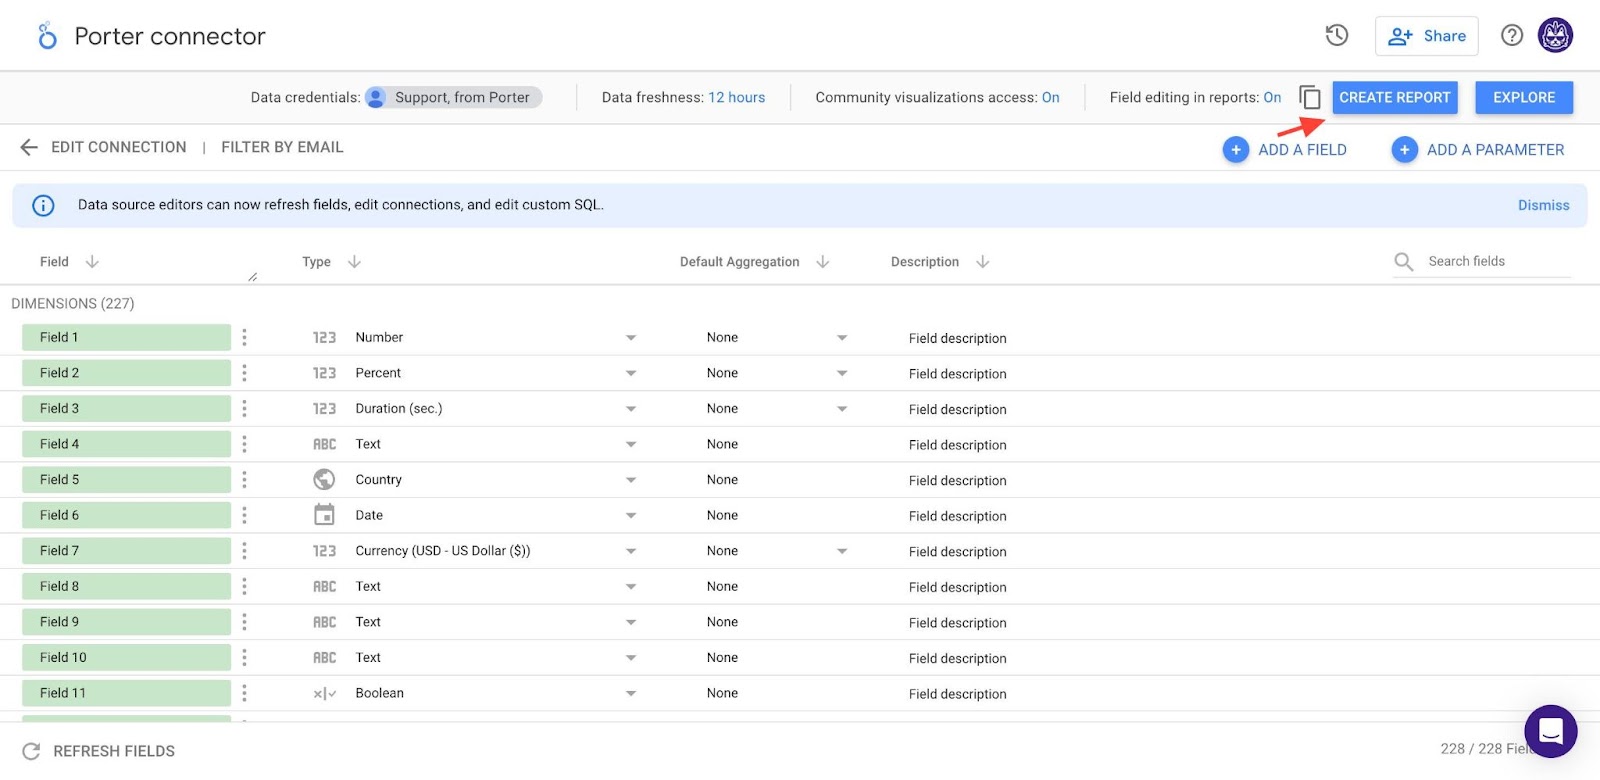Click the plus icon for Add a Parameter
This screenshot has width=1600, height=780.
(1405, 150)
